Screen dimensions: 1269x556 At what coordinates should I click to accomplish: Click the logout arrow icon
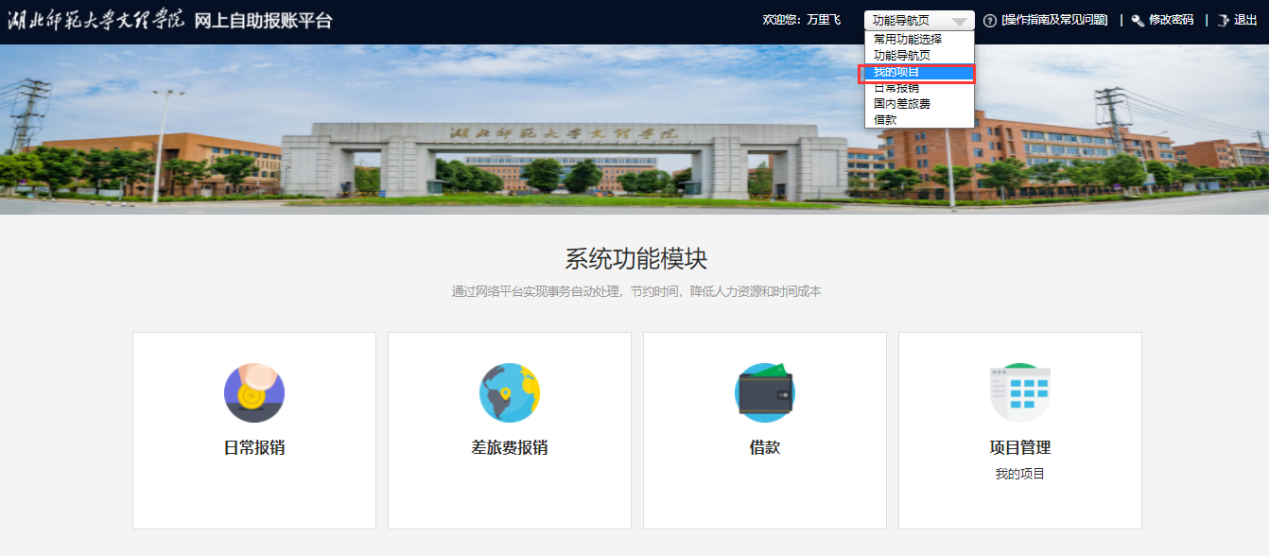pos(1222,20)
